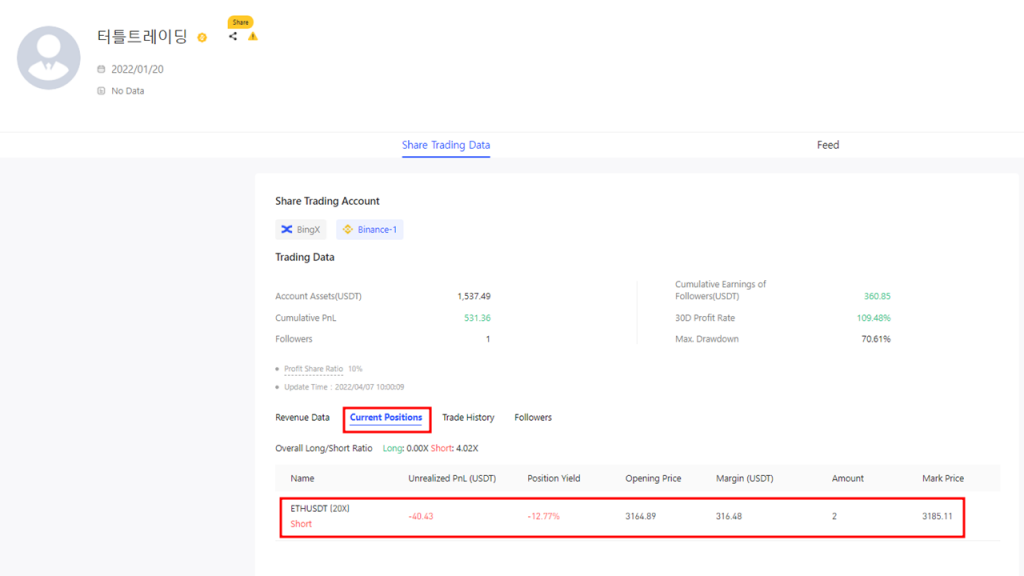This screenshot has height=576, width=1024.
Task: Click the Followers count value 1
Action: point(488,339)
